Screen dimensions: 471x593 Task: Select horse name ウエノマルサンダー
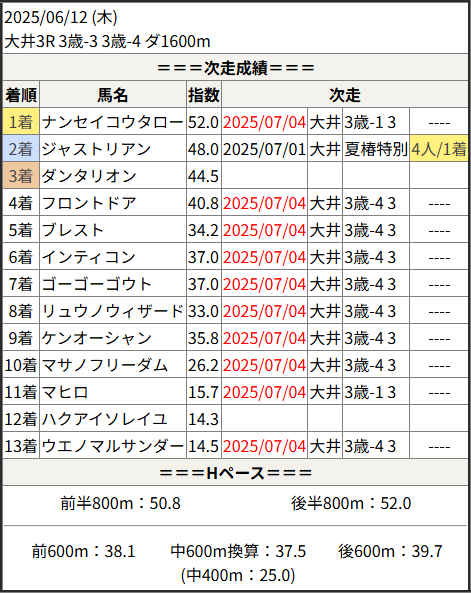click(x=112, y=446)
